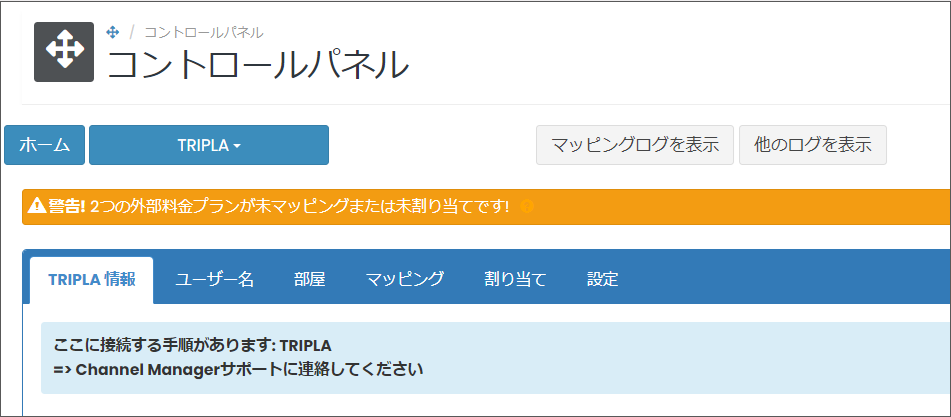The image size is (951, 417).
Task: Click the orange question mark help icon
Action: 527,207
